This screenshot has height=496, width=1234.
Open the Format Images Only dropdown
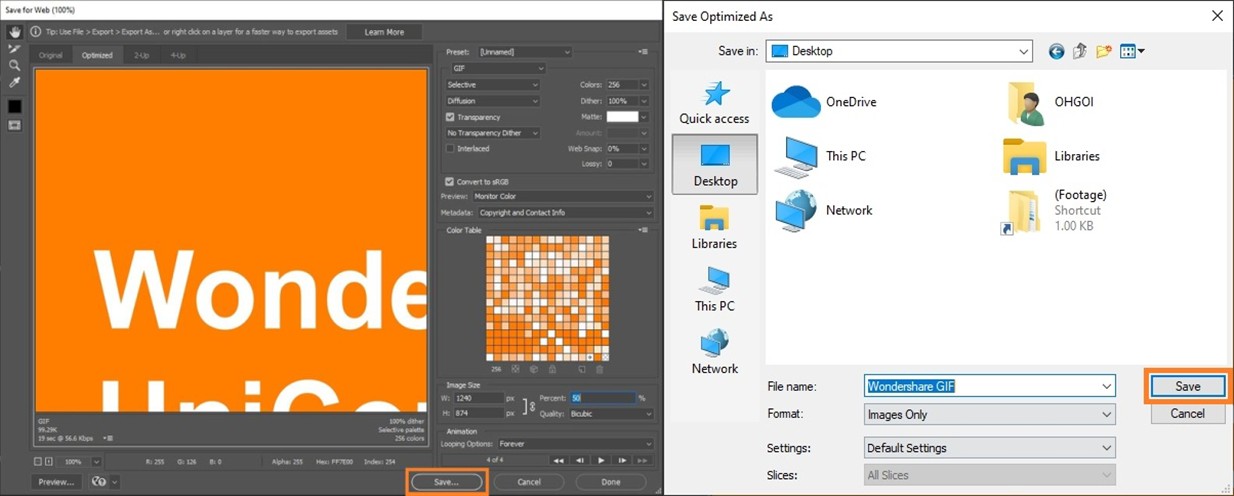click(x=990, y=414)
